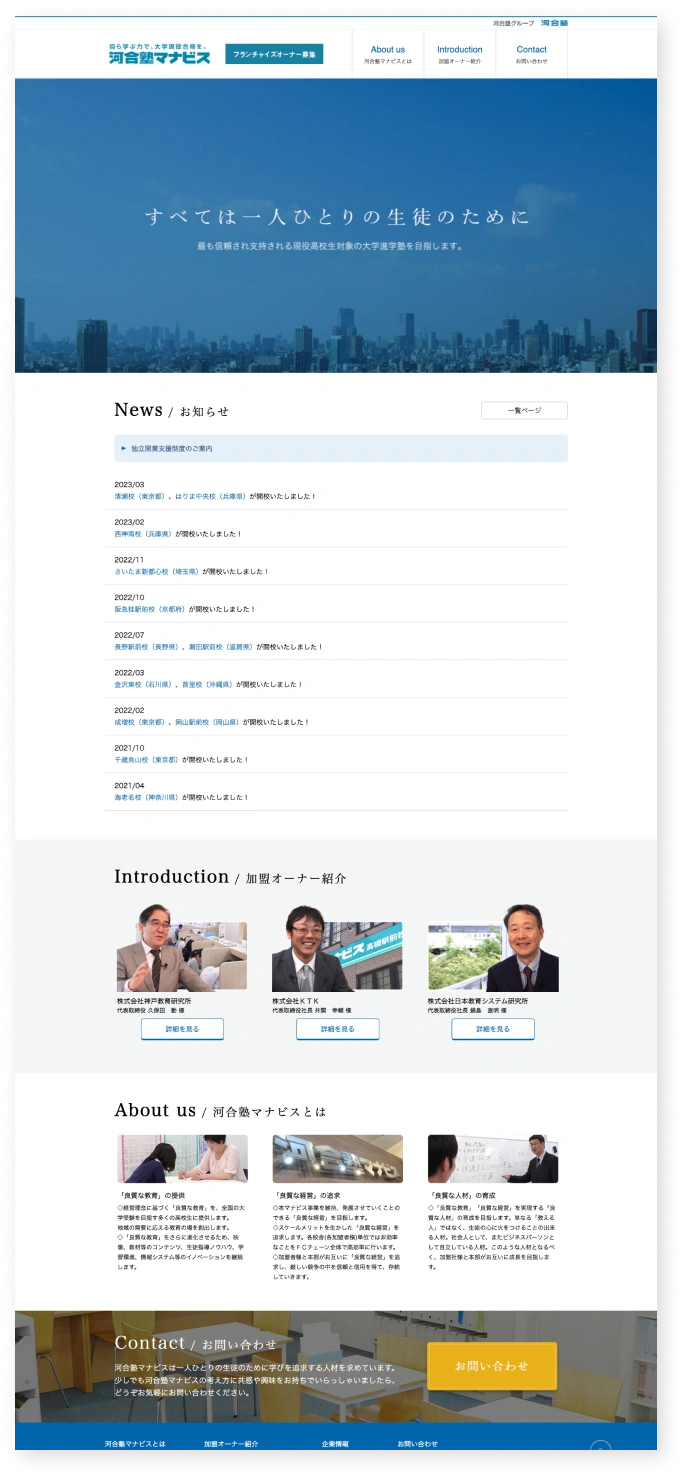Open the Introduction menu item
This screenshot has height=1476, width=684.
[460, 54]
